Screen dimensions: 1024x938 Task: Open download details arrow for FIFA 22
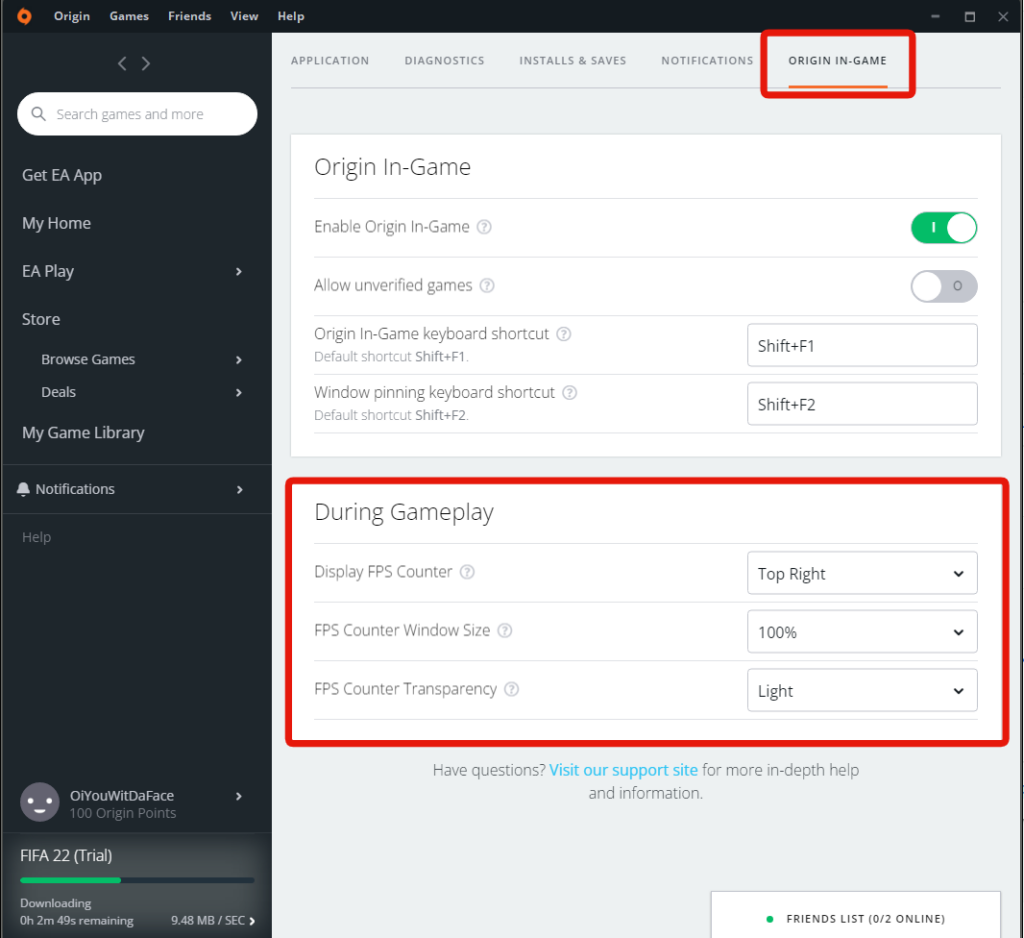[252, 921]
